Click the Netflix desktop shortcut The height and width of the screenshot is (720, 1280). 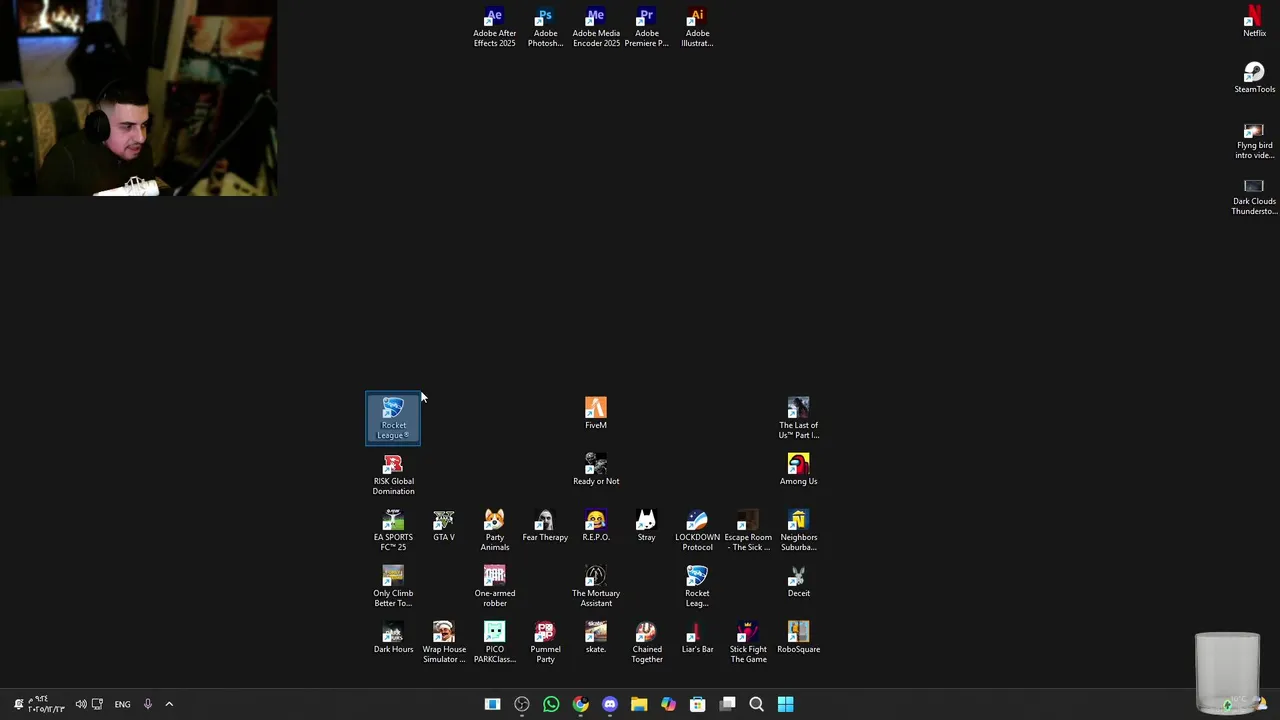pos(1254,23)
